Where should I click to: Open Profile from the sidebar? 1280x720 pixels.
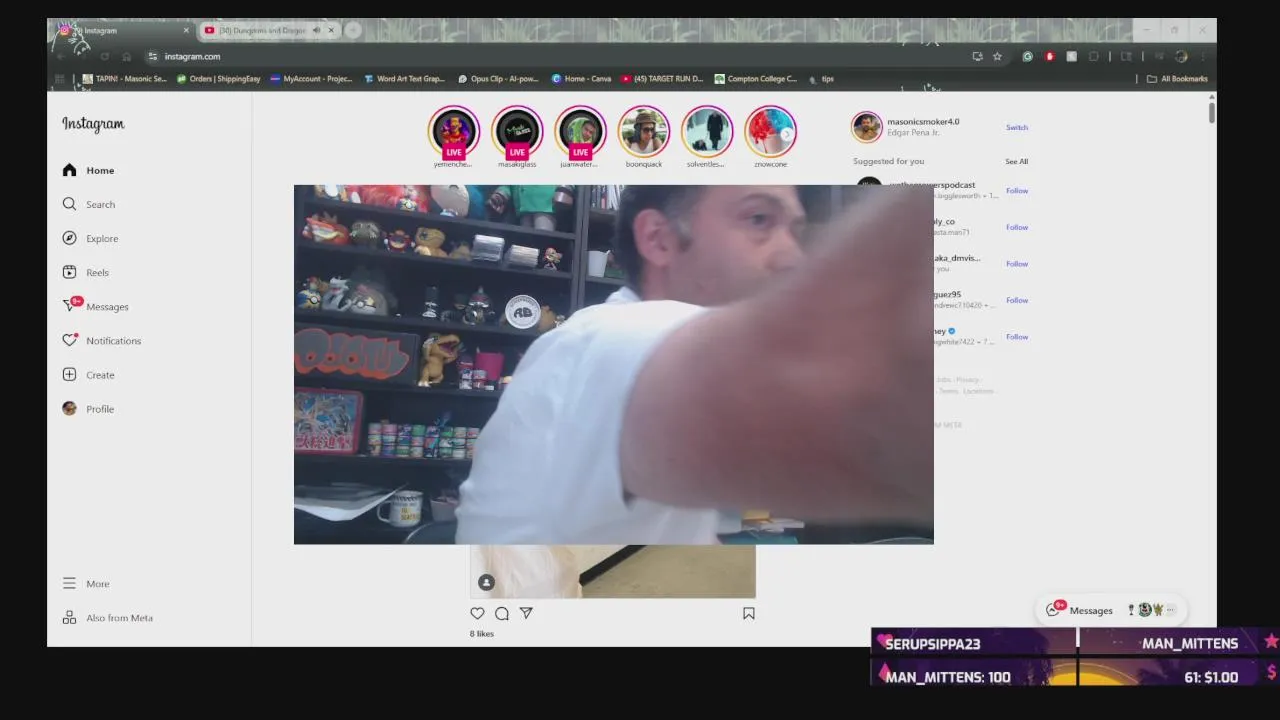[88, 409]
